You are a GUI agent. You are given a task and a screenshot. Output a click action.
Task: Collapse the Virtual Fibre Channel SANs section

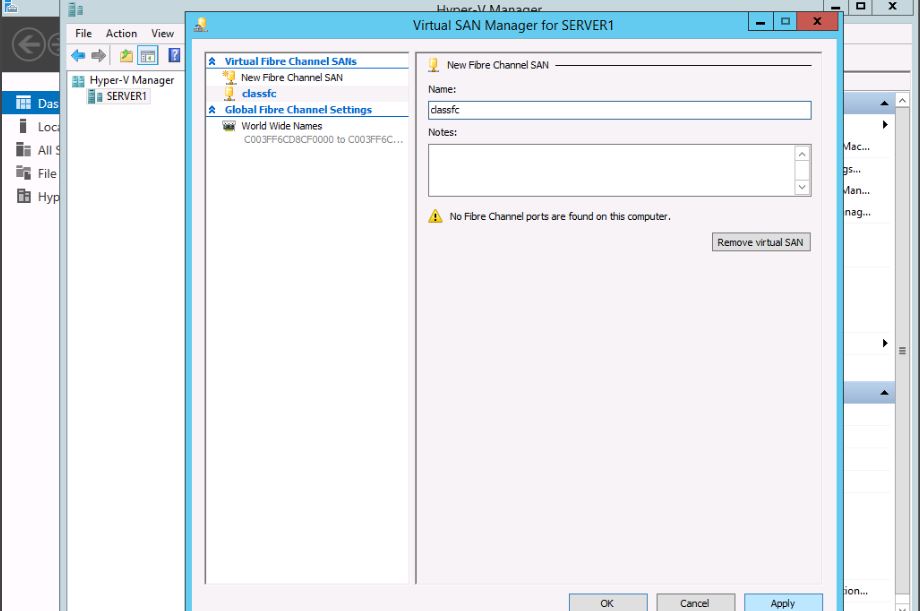(212, 62)
